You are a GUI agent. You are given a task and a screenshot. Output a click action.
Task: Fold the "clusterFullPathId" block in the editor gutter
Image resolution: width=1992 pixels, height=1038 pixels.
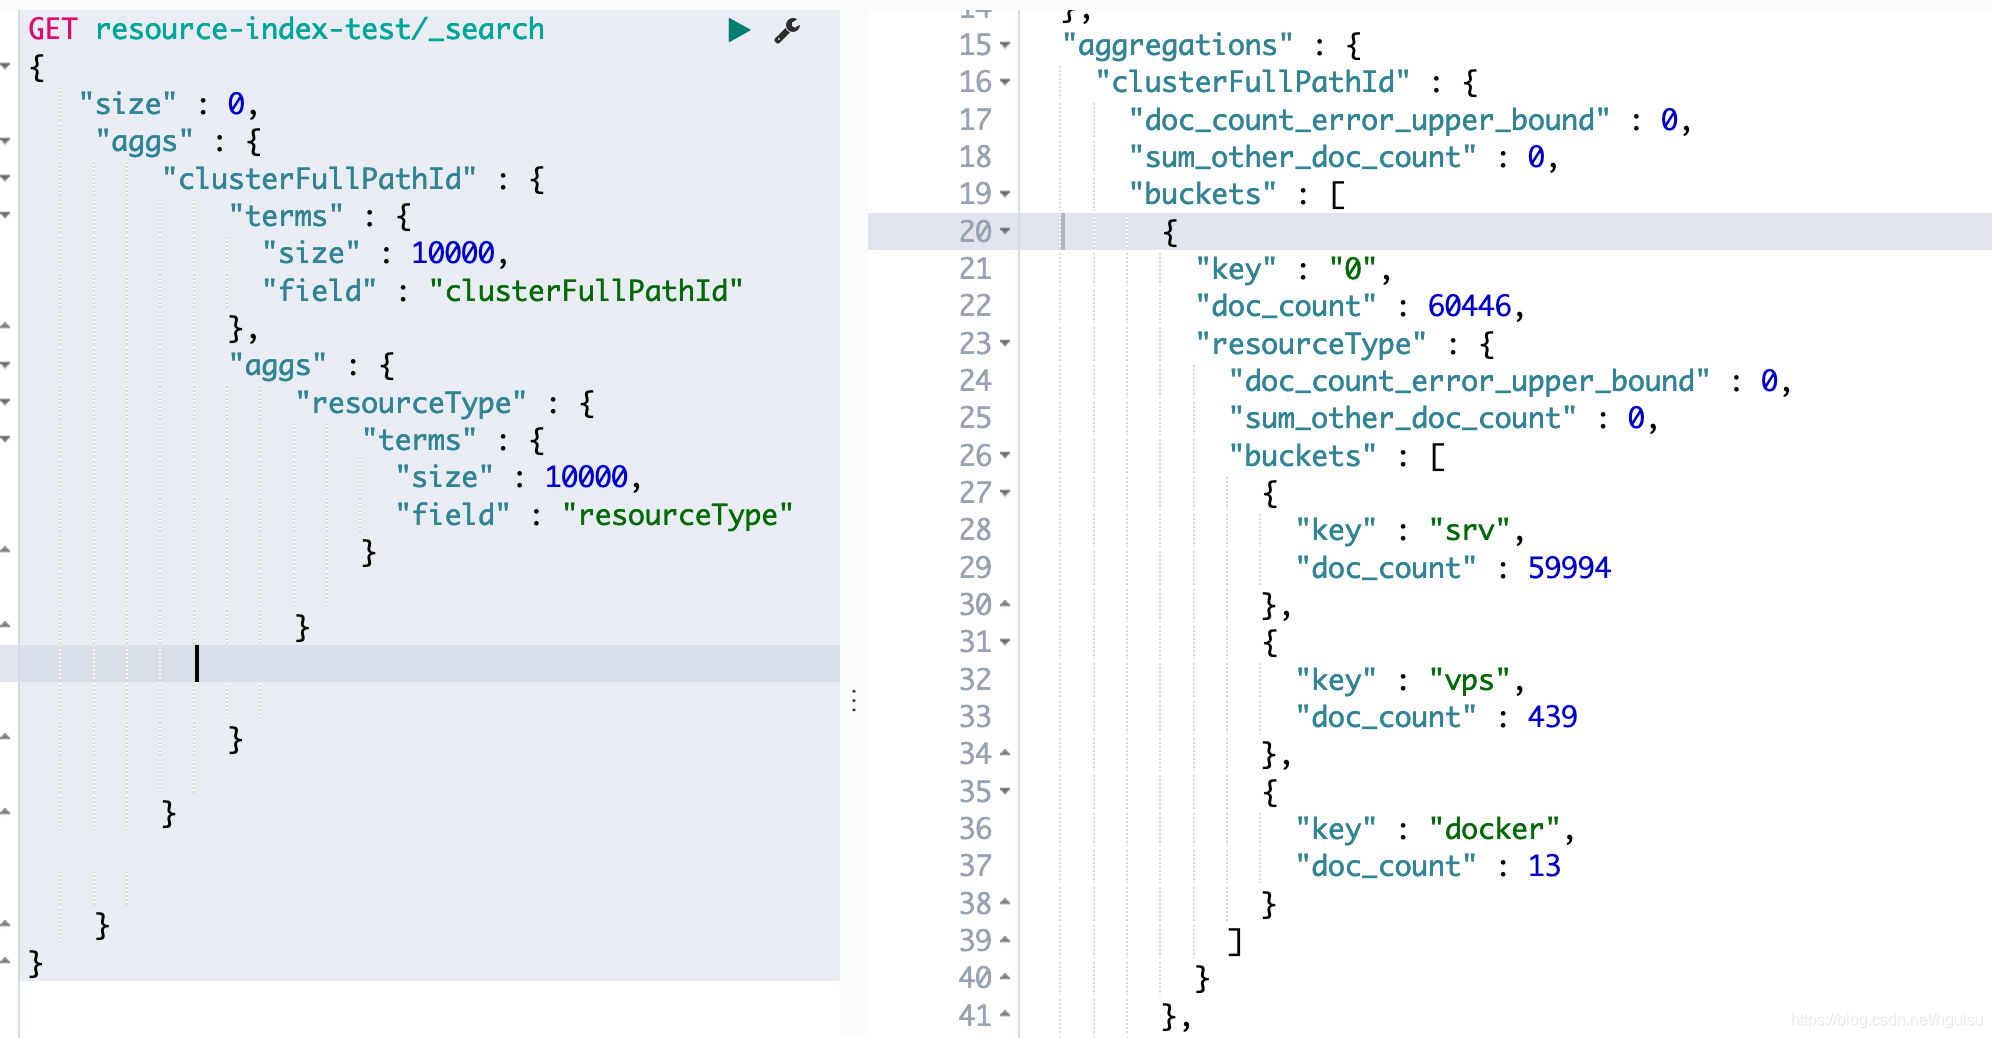pyautogui.click(x=7, y=180)
